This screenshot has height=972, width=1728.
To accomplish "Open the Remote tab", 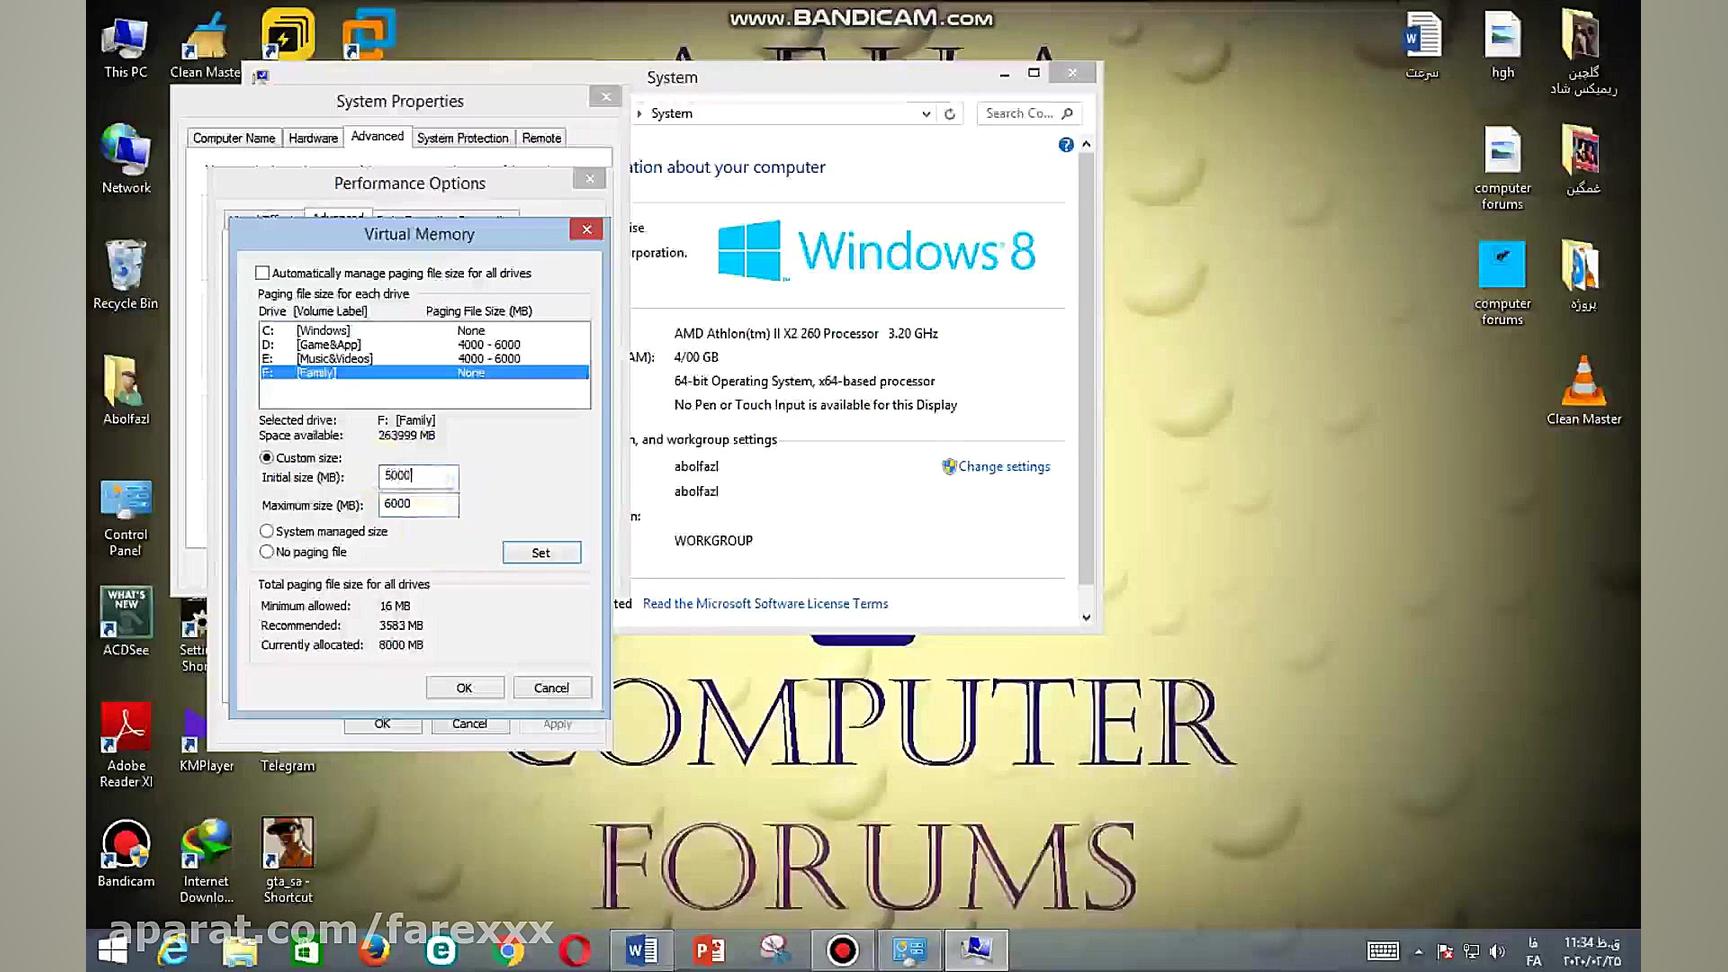I will tap(541, 138).
